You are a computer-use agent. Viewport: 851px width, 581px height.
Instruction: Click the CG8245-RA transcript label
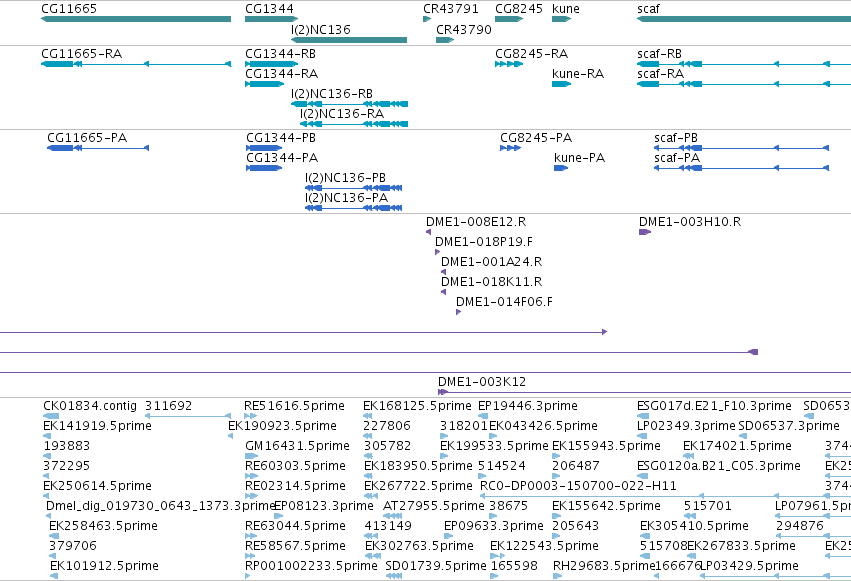click(531, 54)
